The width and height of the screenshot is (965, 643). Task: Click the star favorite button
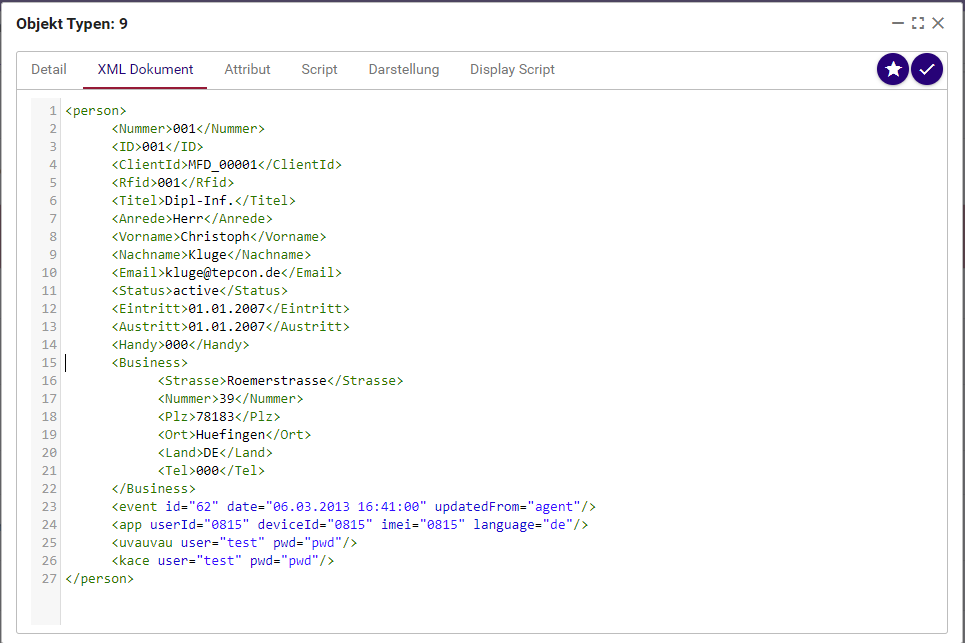(x=892, y=69)
